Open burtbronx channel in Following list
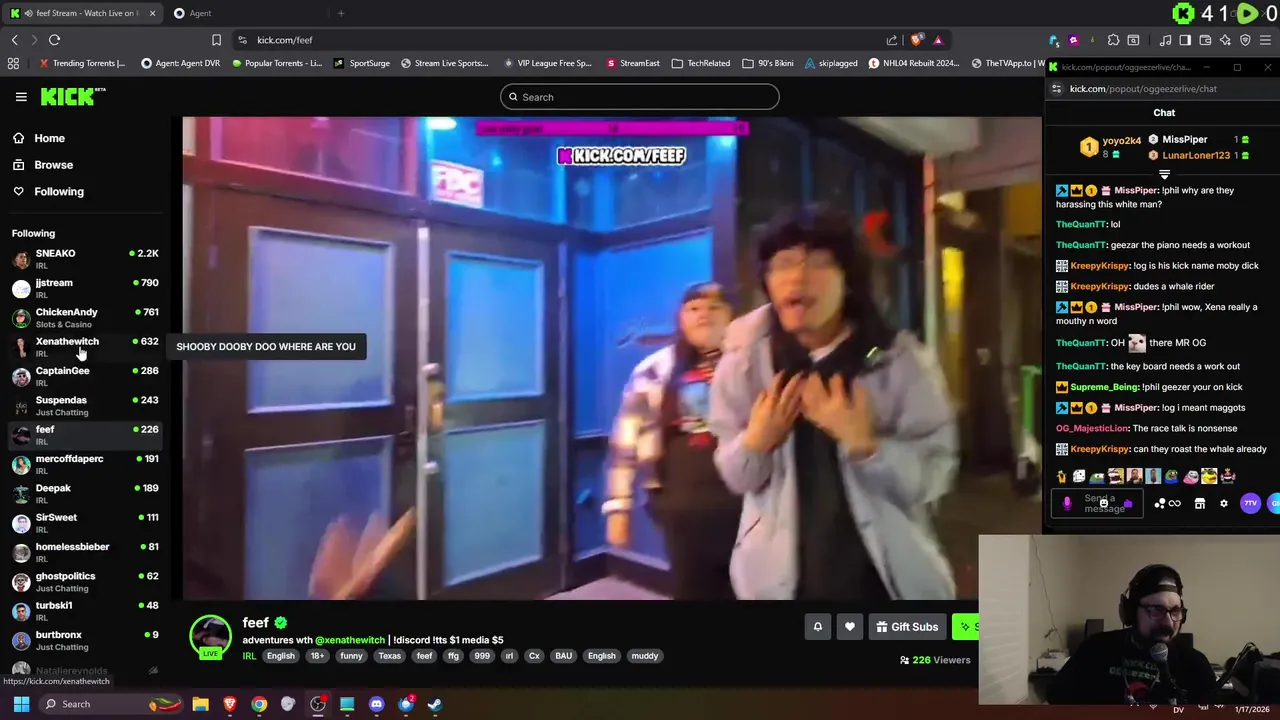Viewport: 1280px width, 720px height. click(85, 640)
